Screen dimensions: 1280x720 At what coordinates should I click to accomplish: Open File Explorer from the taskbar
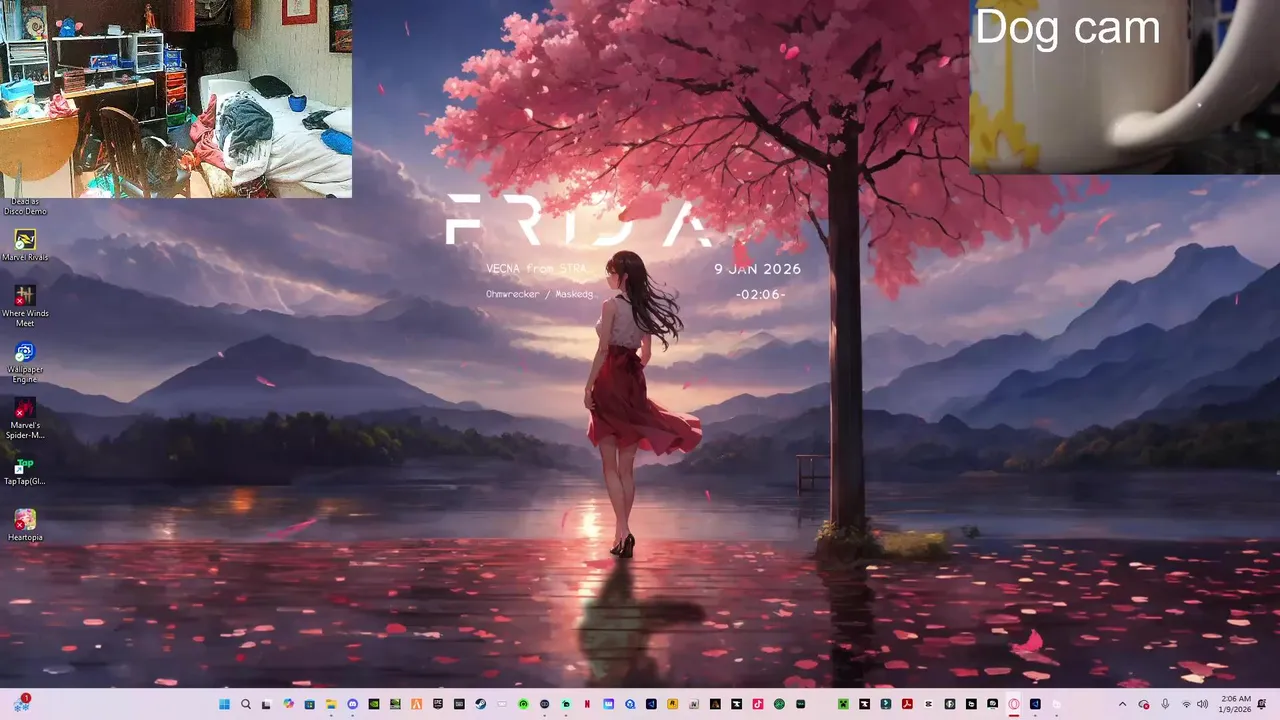(x=331, y=704)
